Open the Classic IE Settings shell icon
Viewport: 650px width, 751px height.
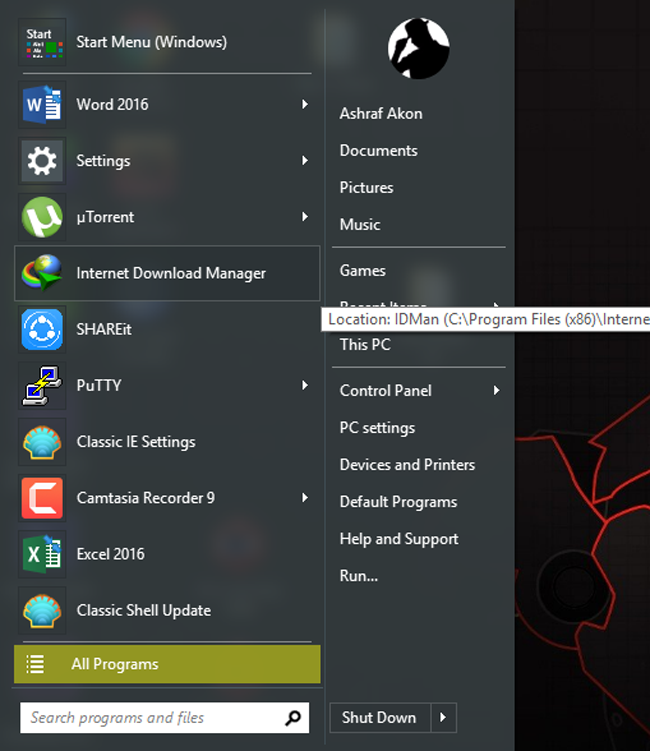tap(42, 442)
